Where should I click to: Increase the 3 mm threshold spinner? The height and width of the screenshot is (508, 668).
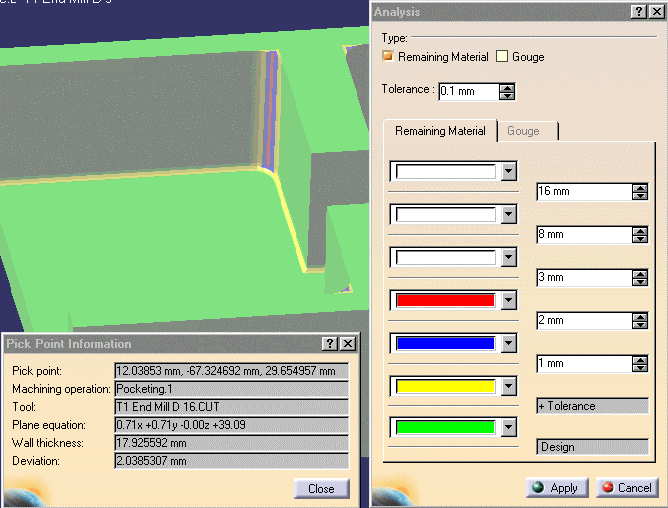point(640,273)
